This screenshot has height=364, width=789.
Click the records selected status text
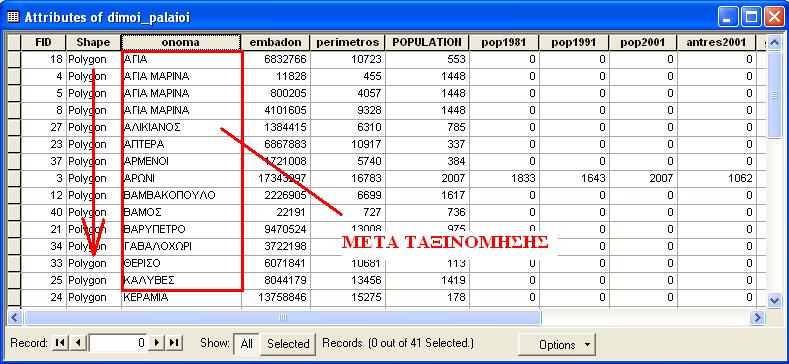pos(398,343)
